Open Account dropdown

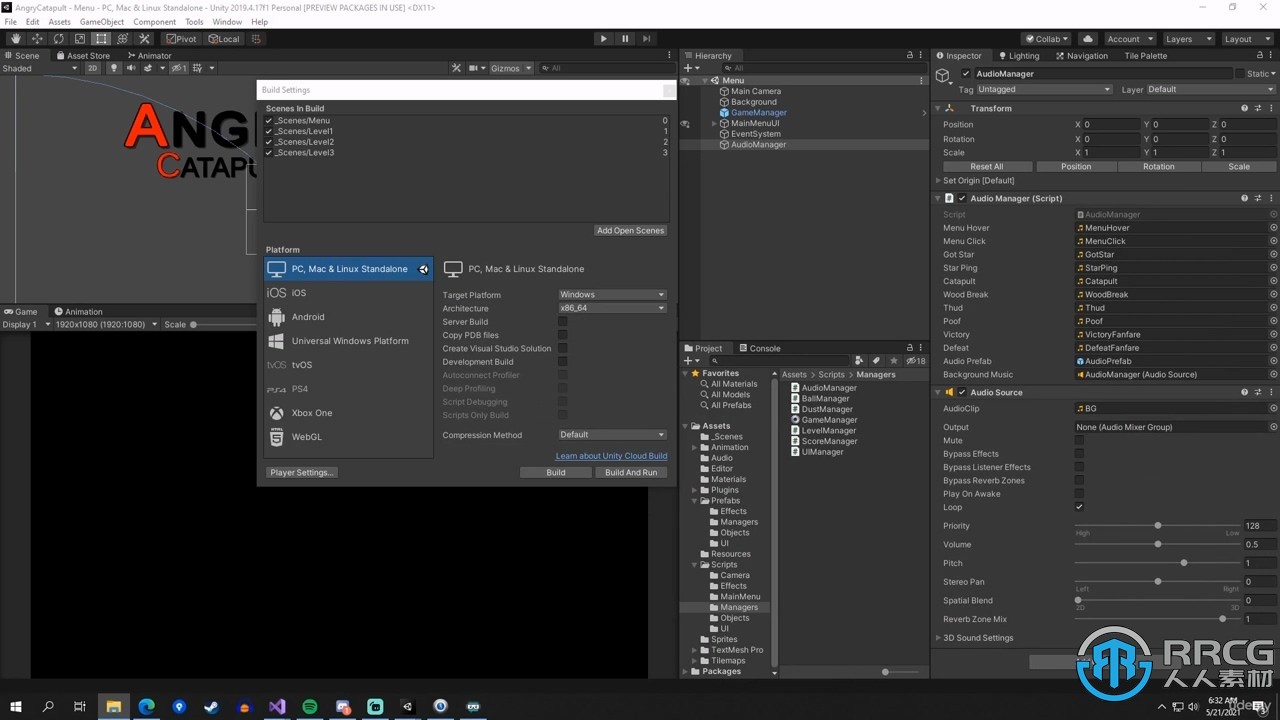1128,39
